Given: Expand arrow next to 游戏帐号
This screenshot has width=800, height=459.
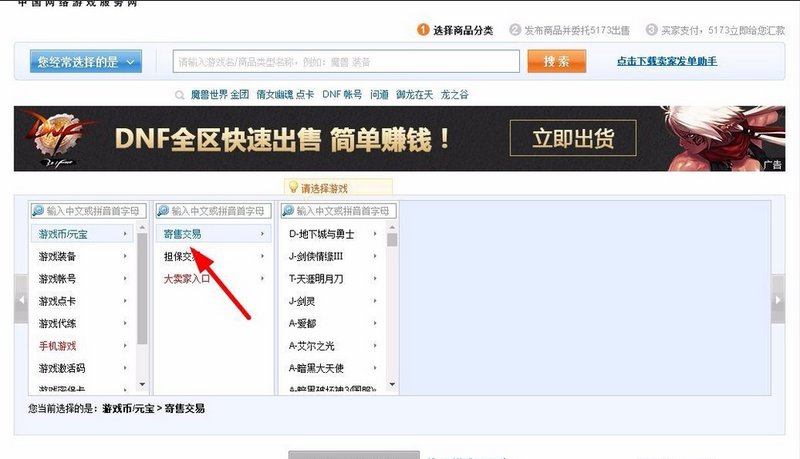Looking at the screenshot, I should pos(125,278).
